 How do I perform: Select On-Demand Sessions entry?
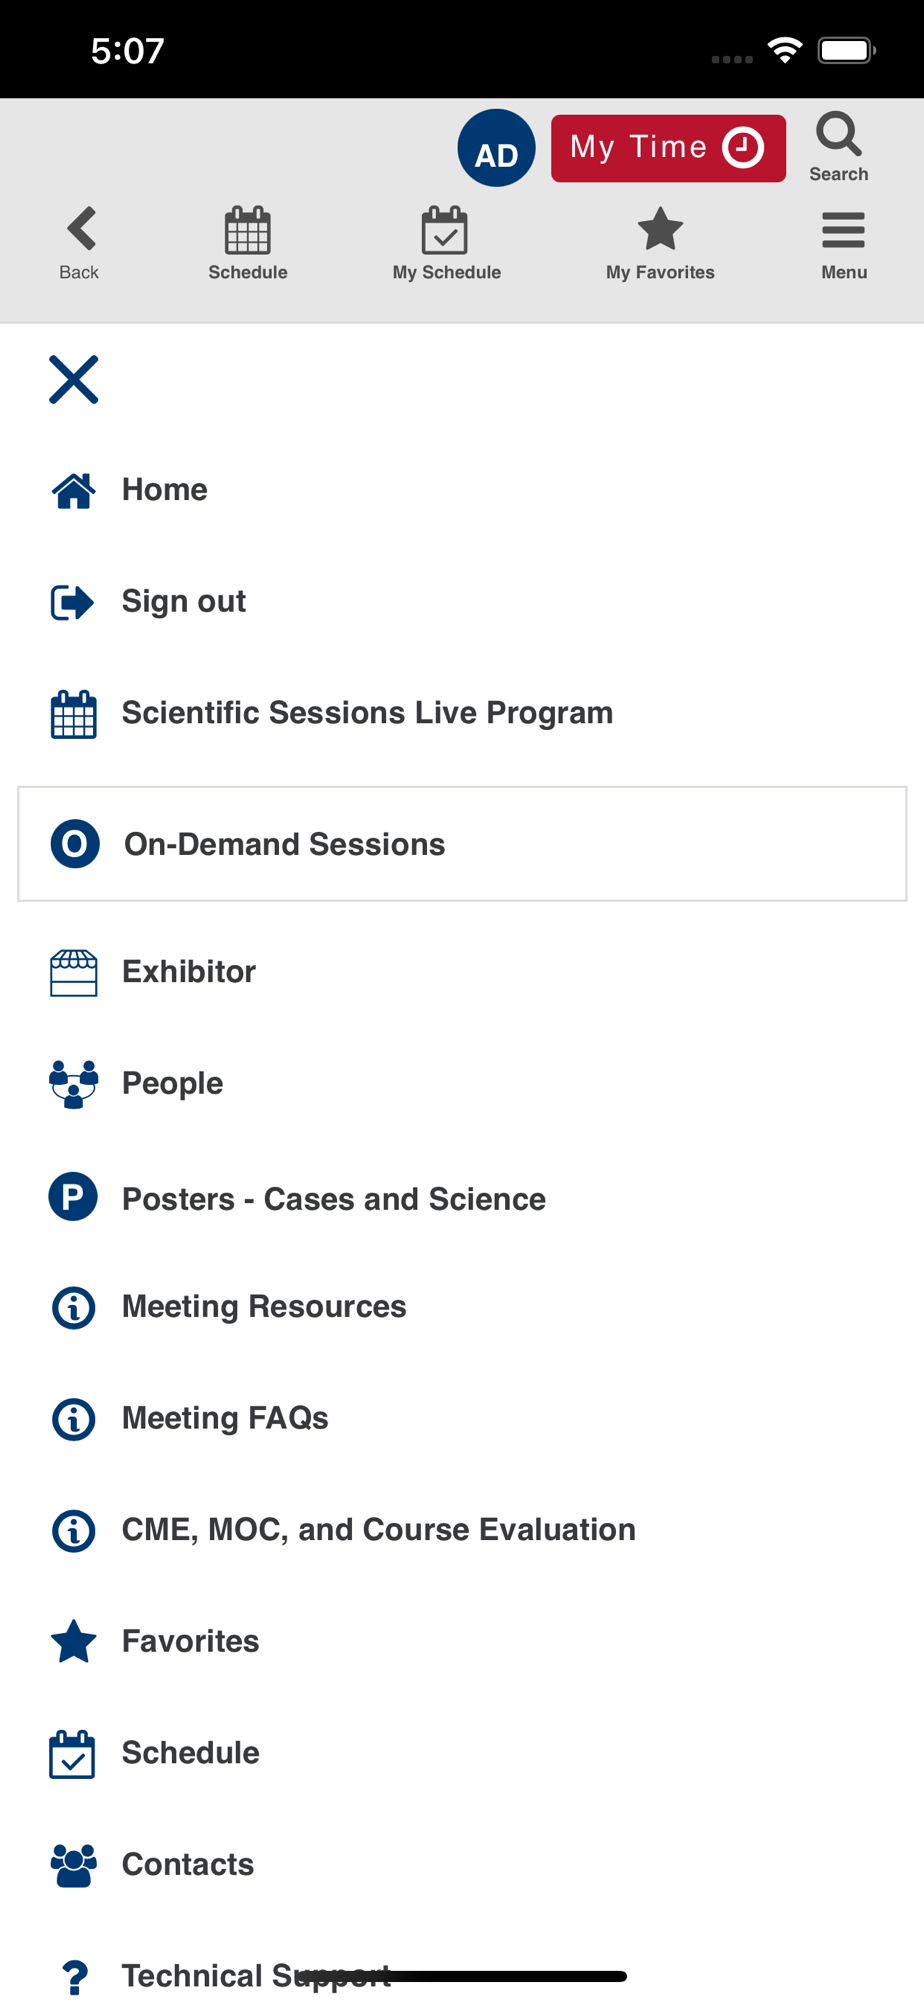(462, 844)
